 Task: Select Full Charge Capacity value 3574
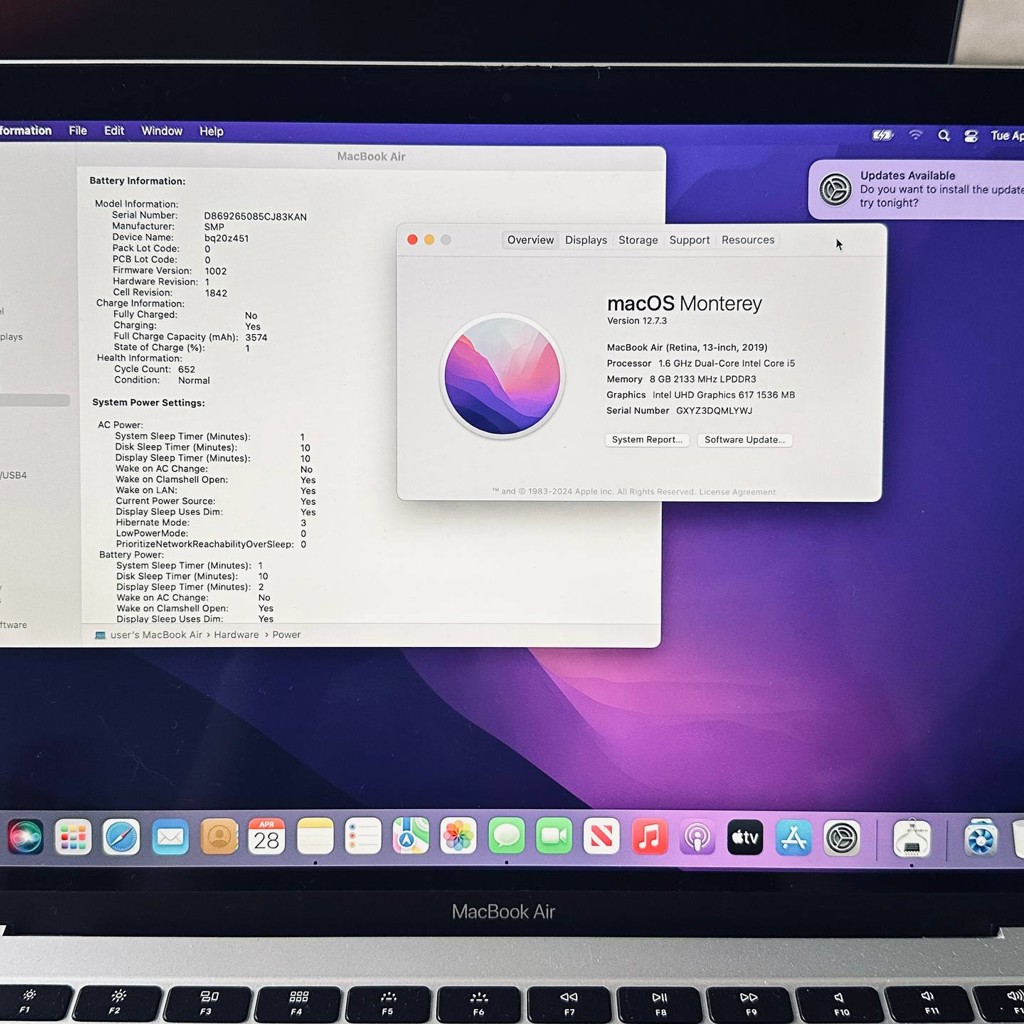point(256,337)
